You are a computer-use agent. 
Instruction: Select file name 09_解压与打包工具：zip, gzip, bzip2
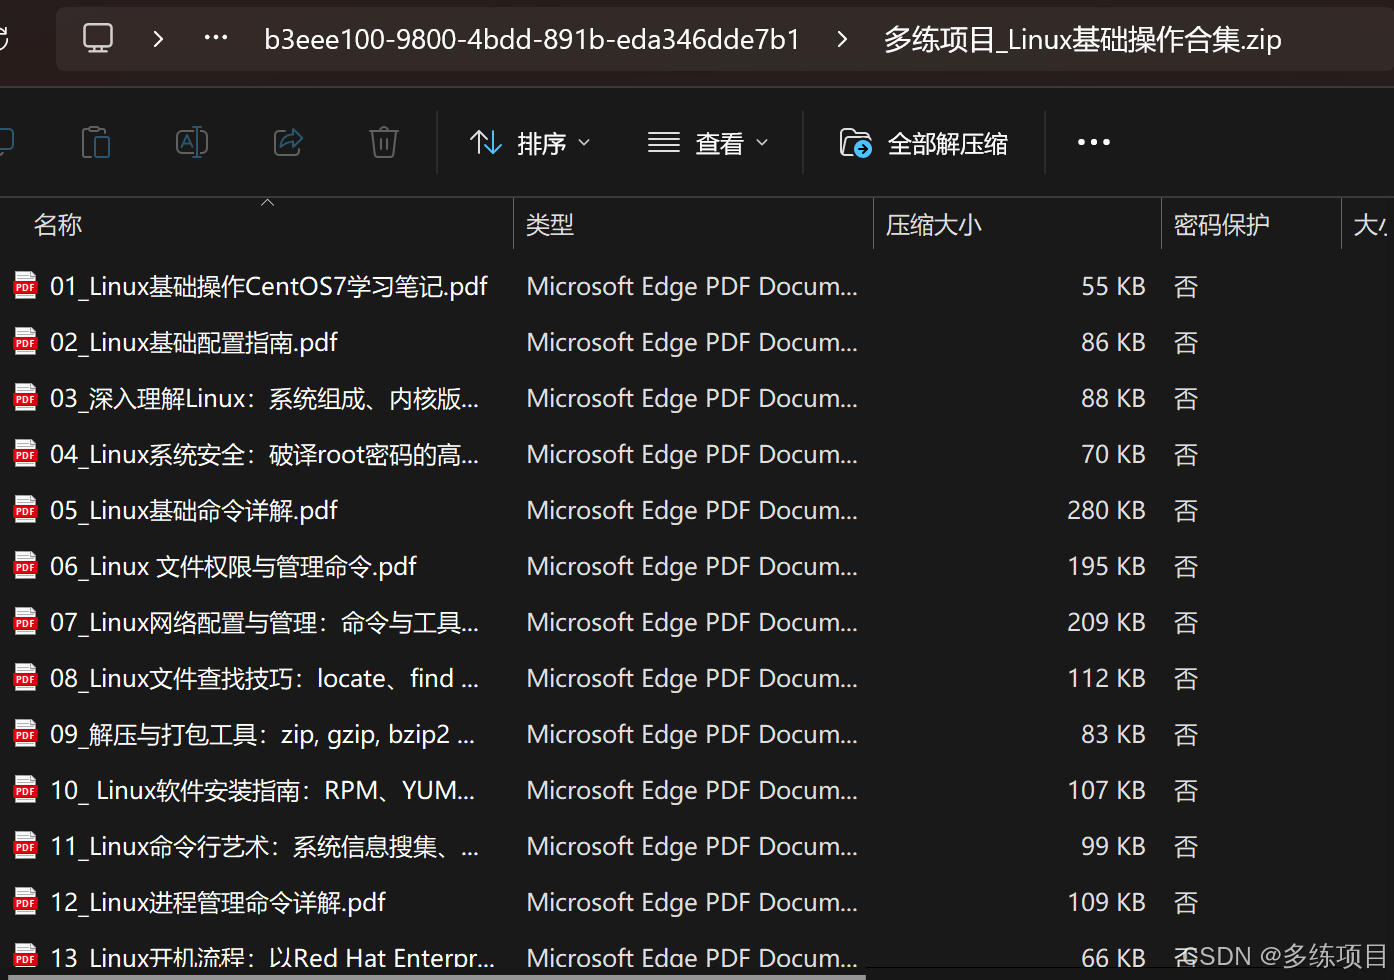coord(263,735)
